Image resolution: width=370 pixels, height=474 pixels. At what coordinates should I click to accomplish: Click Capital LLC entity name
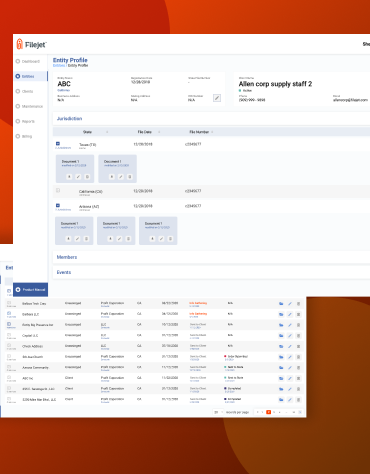[30, 336]
